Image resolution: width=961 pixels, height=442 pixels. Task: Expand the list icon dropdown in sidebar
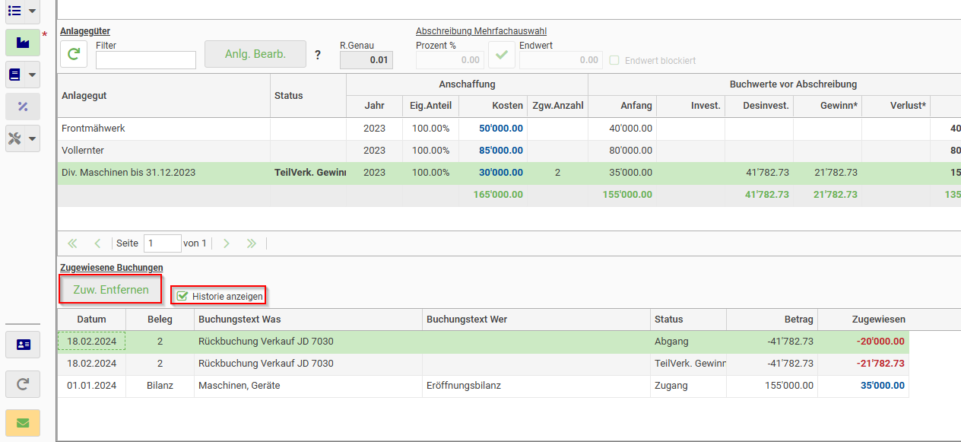32,10
